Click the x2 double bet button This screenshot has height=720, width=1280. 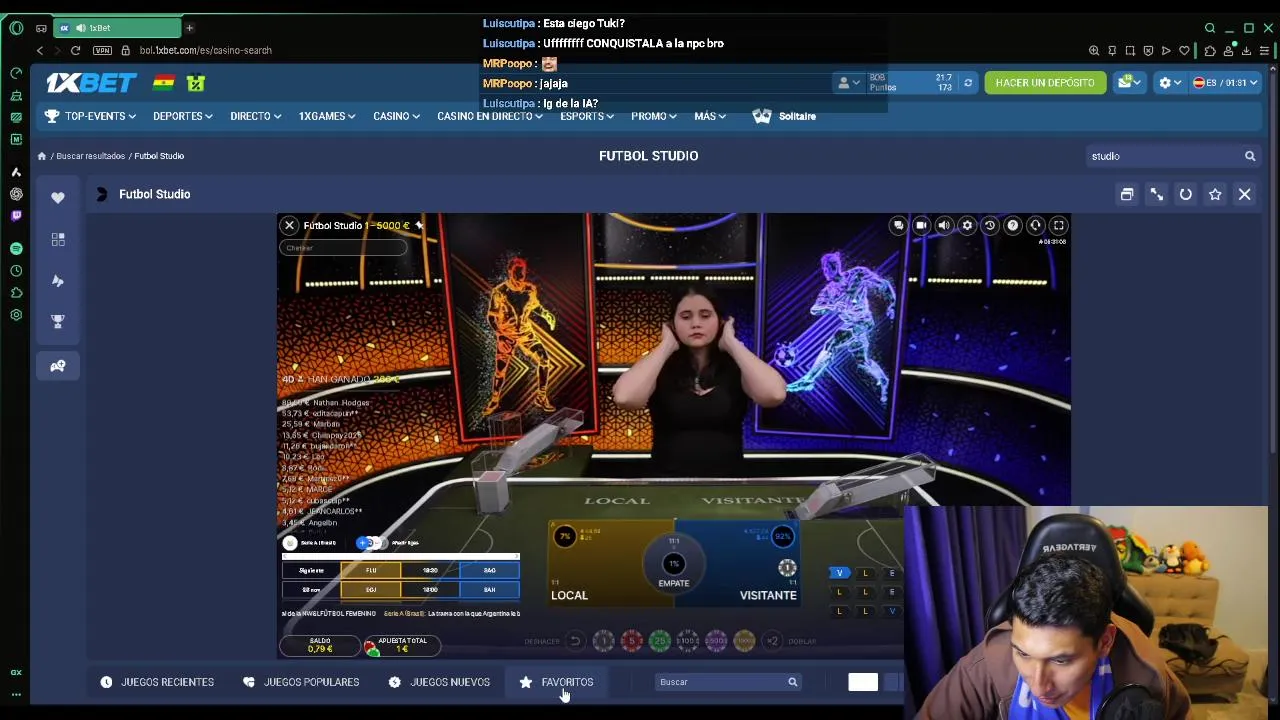(x=772, y=641)
